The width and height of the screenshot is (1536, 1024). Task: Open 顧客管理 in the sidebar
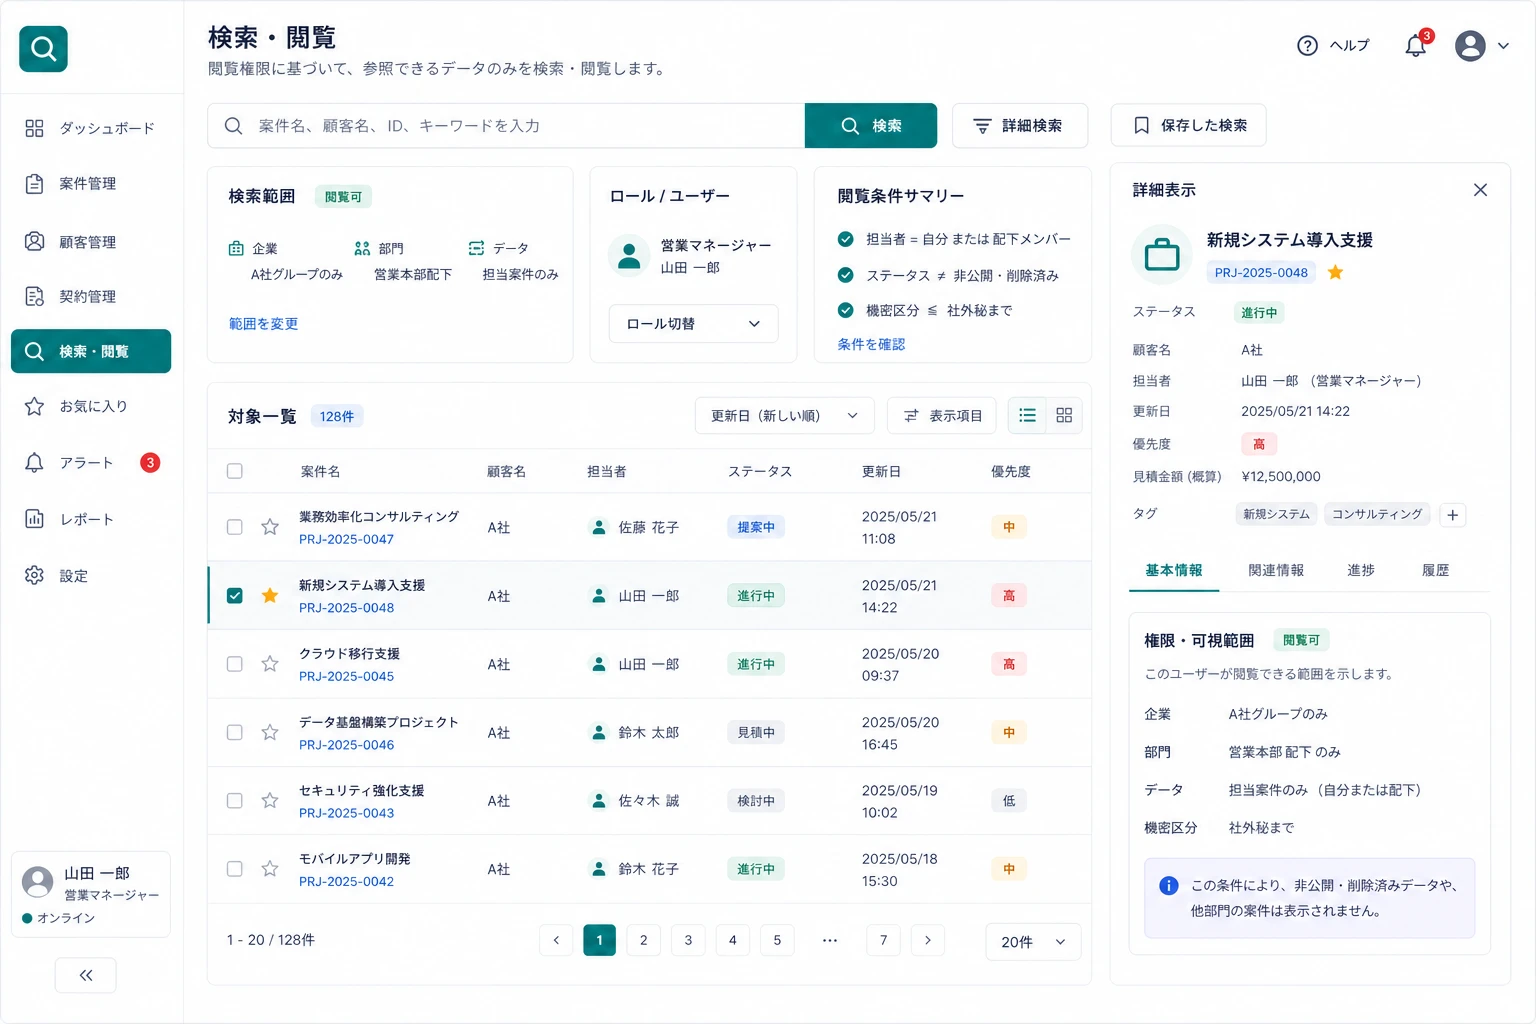(91, 242)
